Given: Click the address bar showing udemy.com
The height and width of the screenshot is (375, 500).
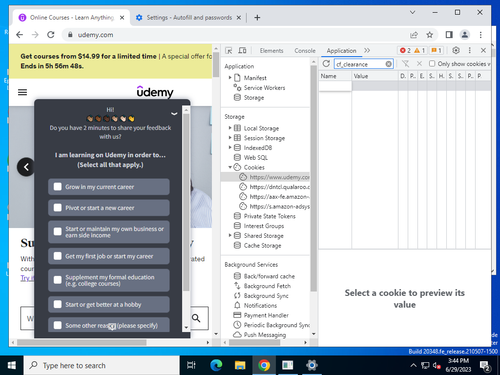Looking at the screenshot, I should coord(233,35).
